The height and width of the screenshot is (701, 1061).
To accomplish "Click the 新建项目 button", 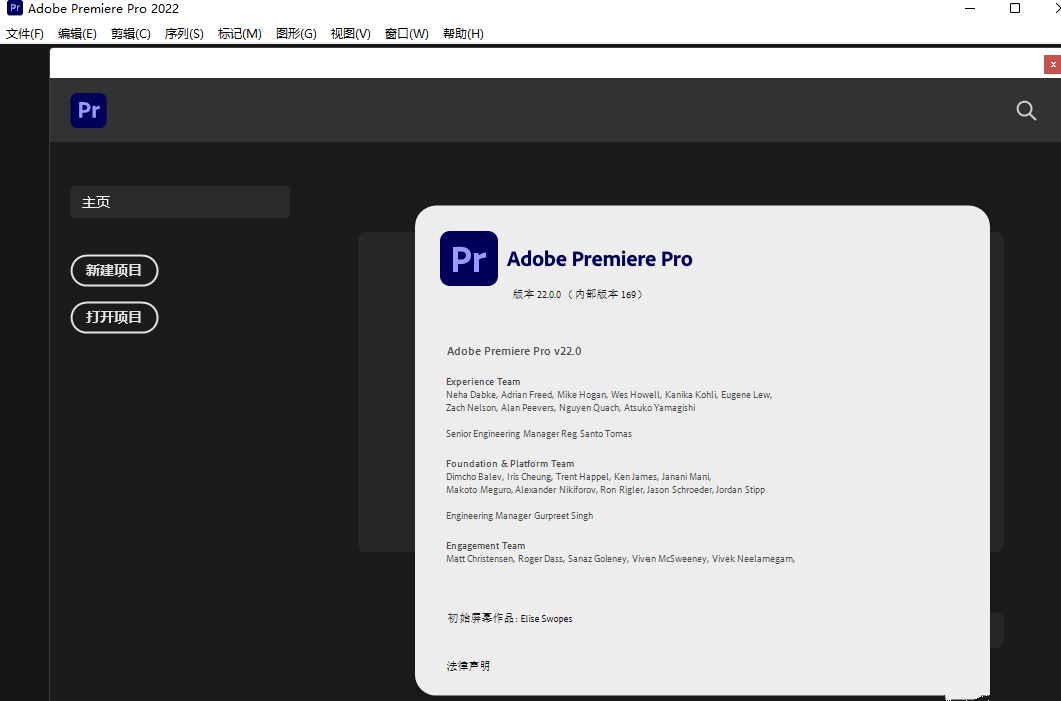I will tap(114, 270).
